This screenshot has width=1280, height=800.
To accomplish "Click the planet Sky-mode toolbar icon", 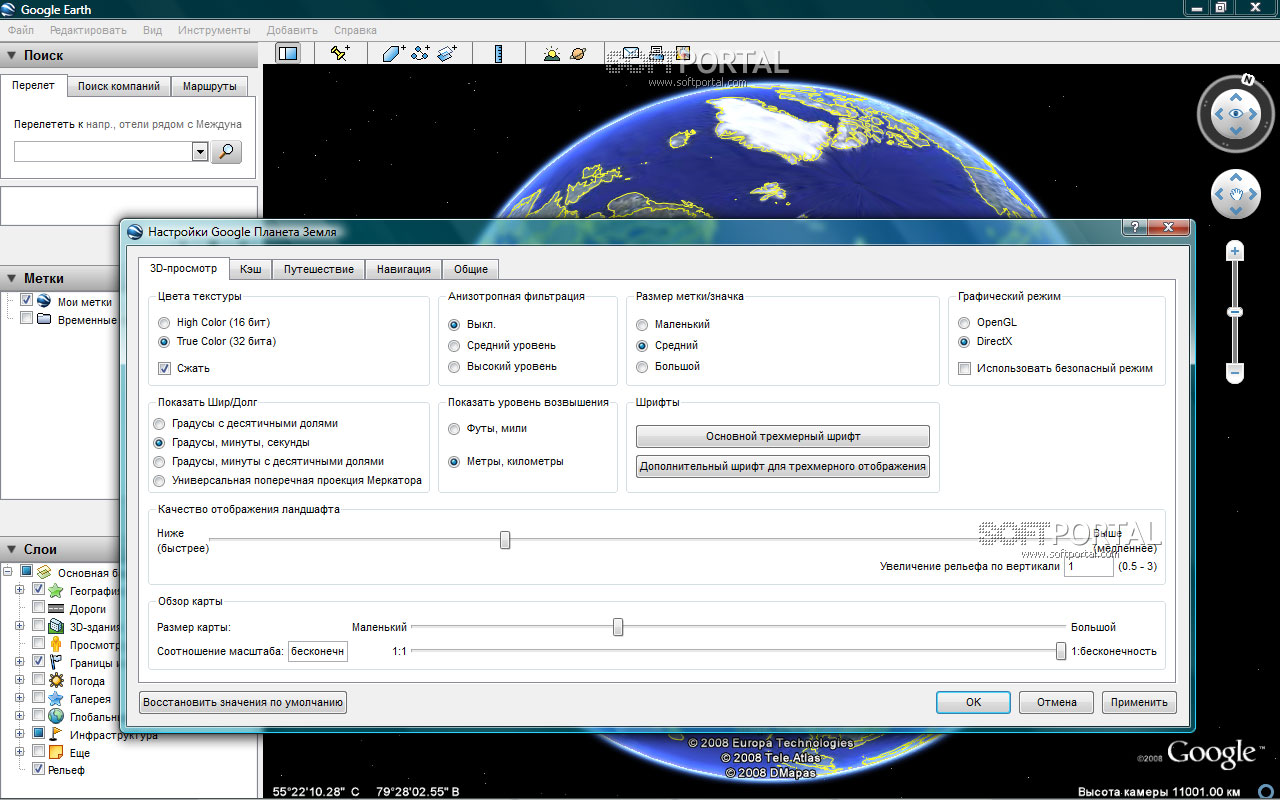I will point(577,53).
